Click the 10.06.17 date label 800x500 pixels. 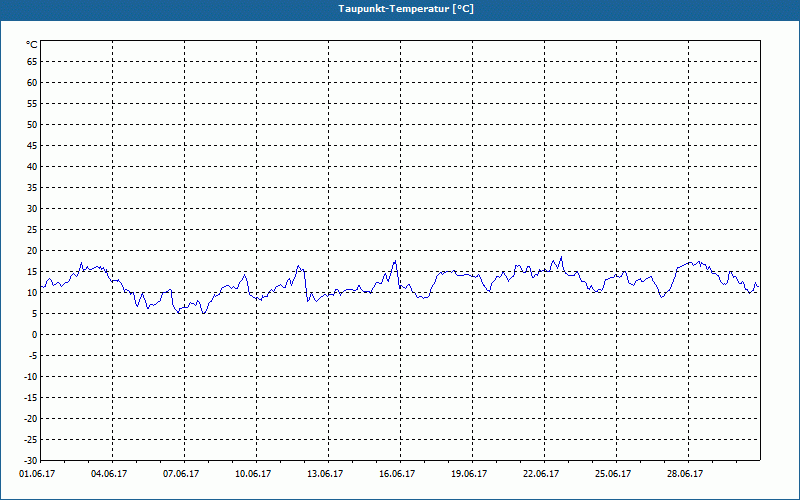tap(253, 474)
